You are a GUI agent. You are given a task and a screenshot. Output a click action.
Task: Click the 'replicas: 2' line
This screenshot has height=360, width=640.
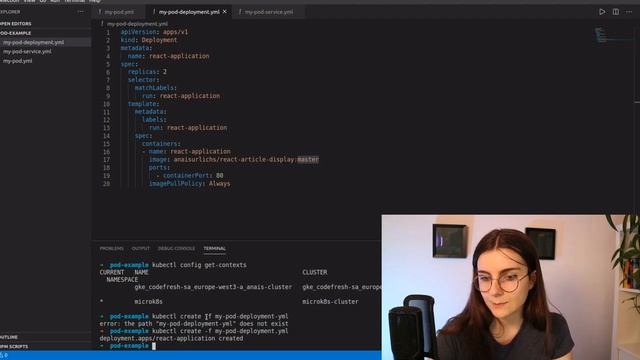pos(147,72)
